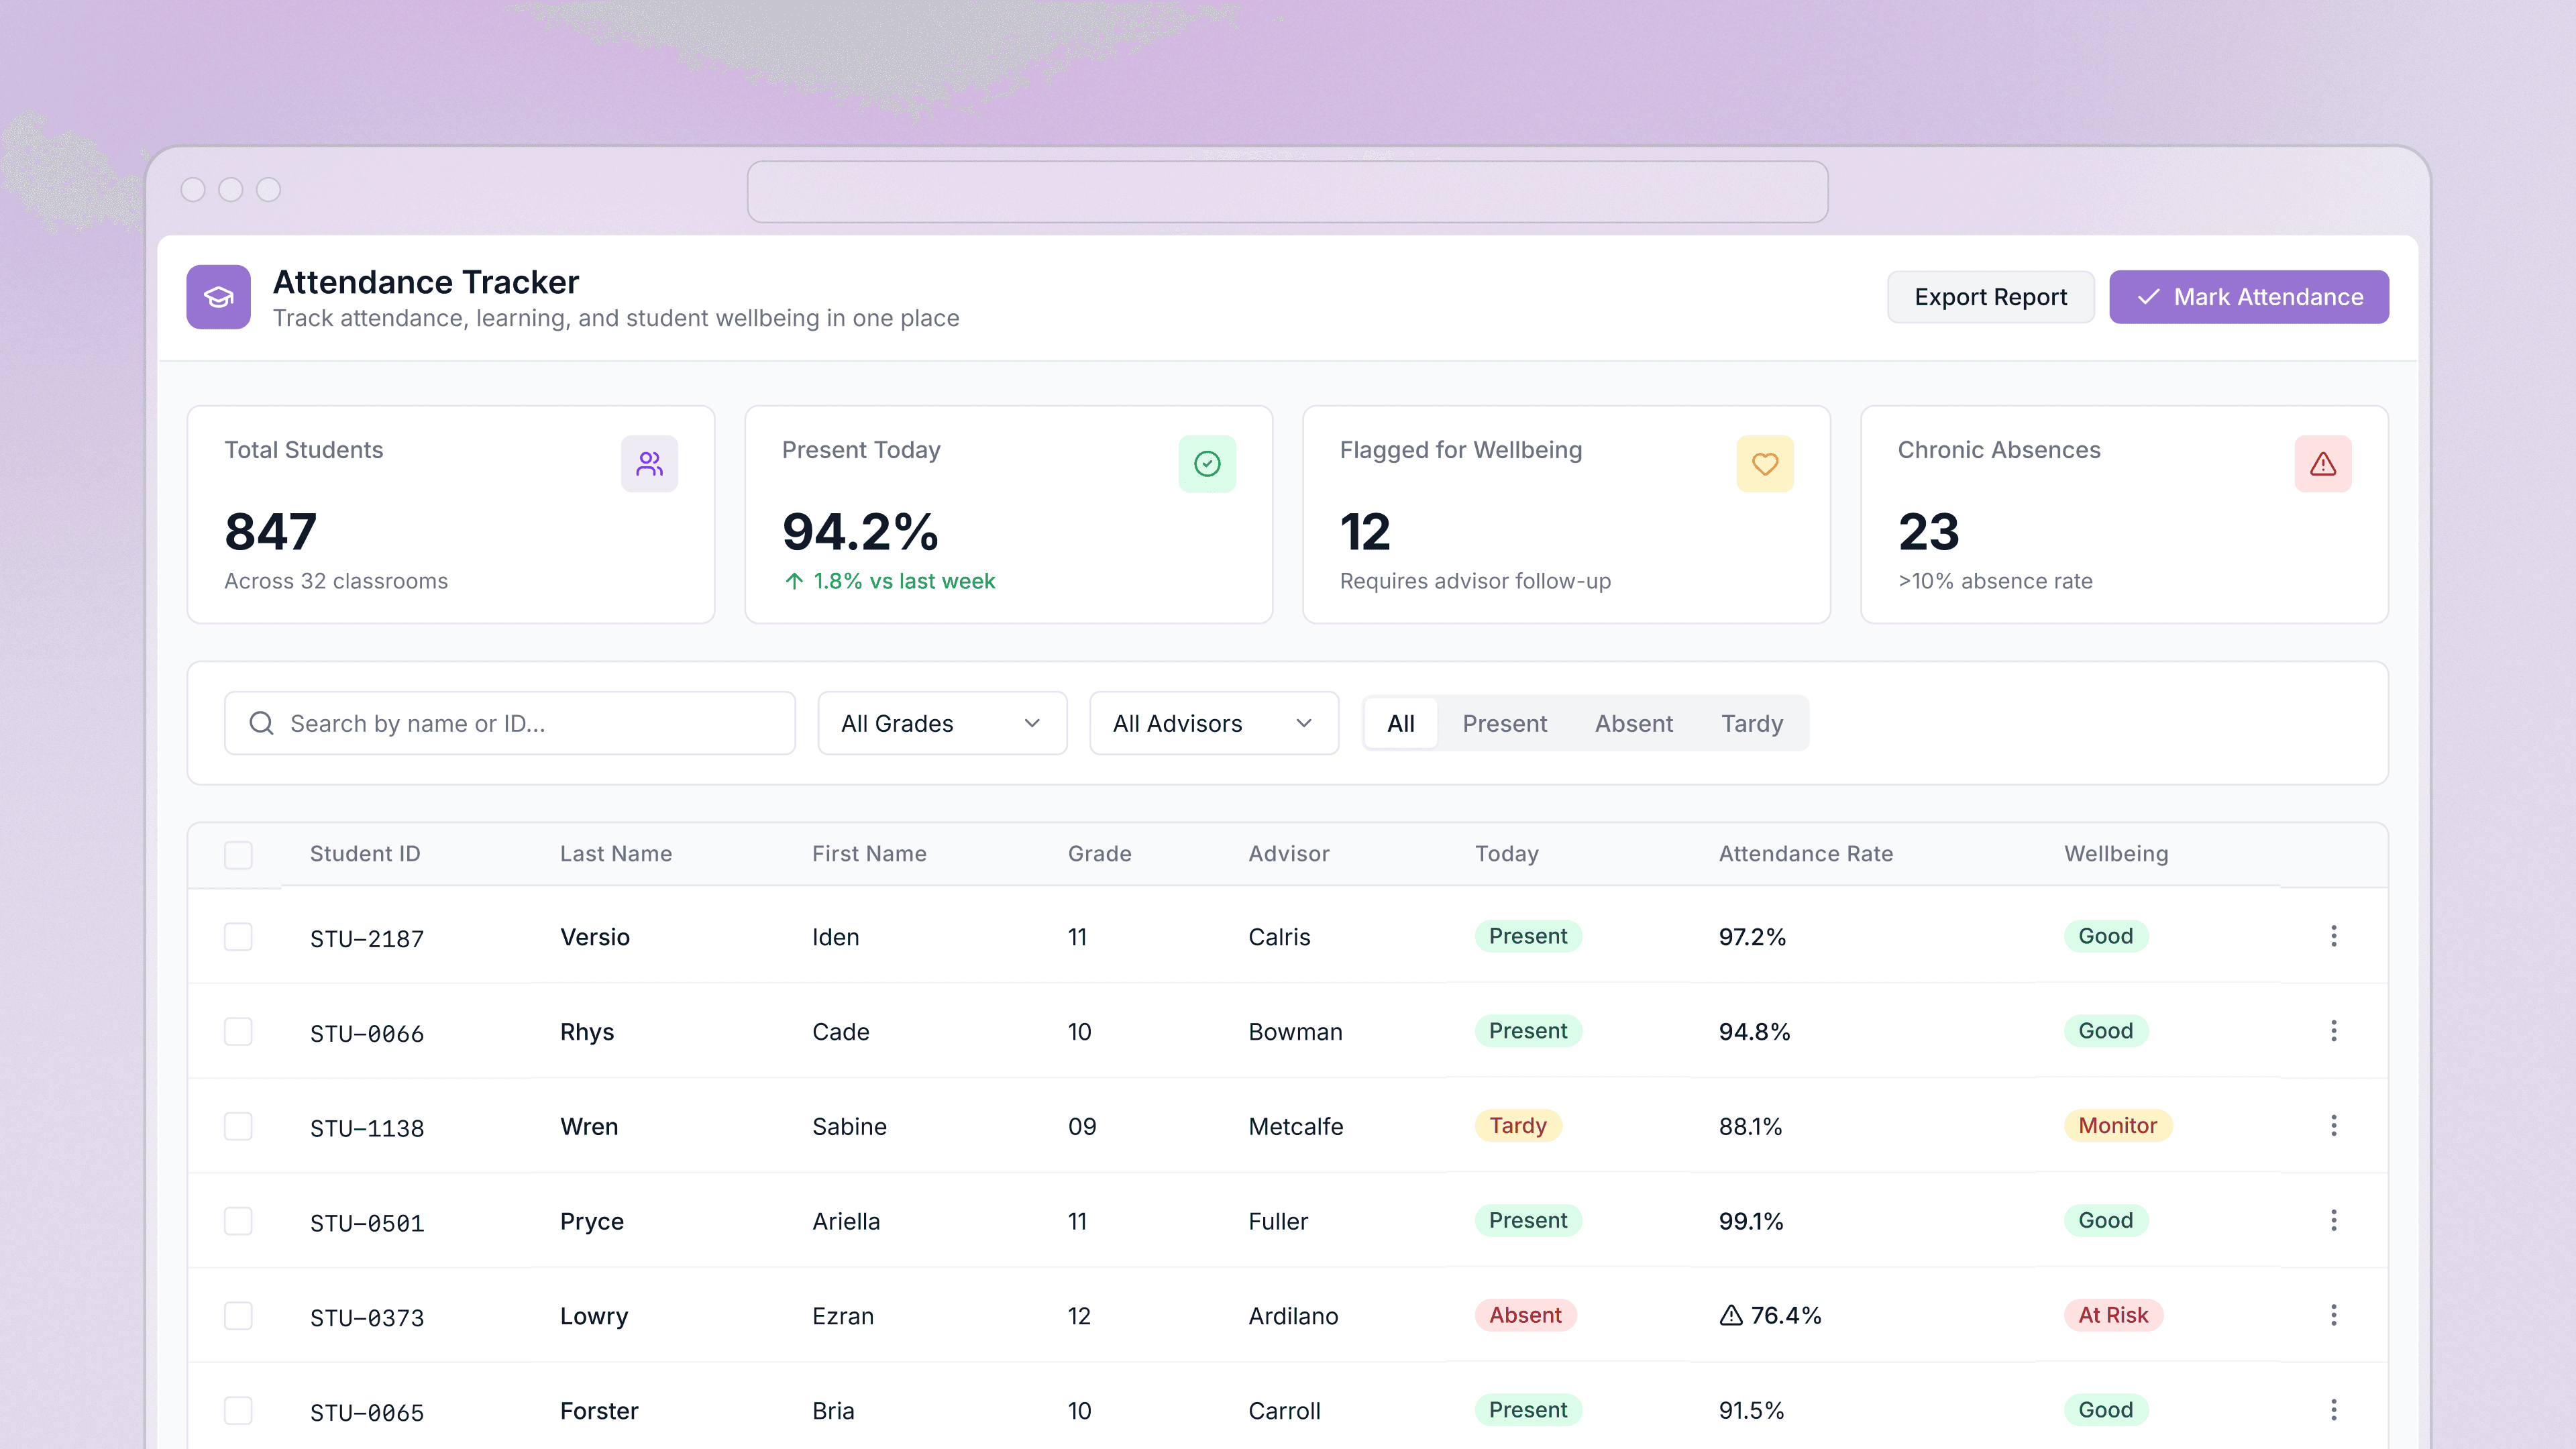
Task: Click the Wellbeing column header
Action: tap(2116, 854)
